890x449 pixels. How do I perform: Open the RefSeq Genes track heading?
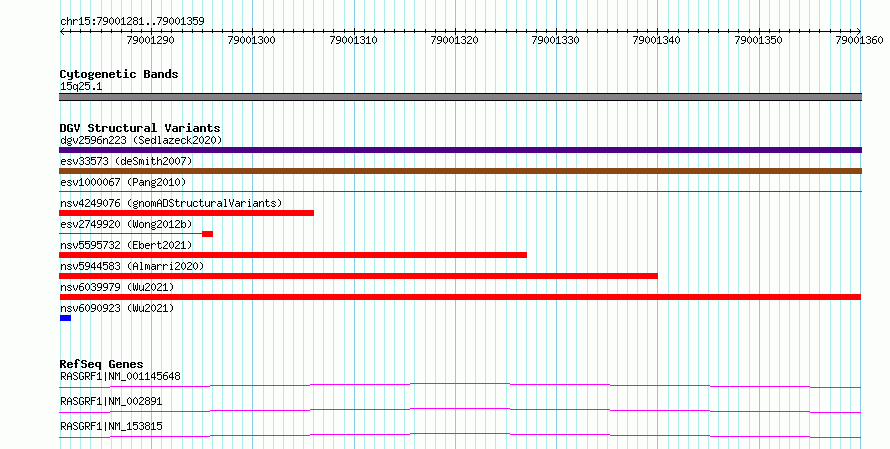(102, 364)
